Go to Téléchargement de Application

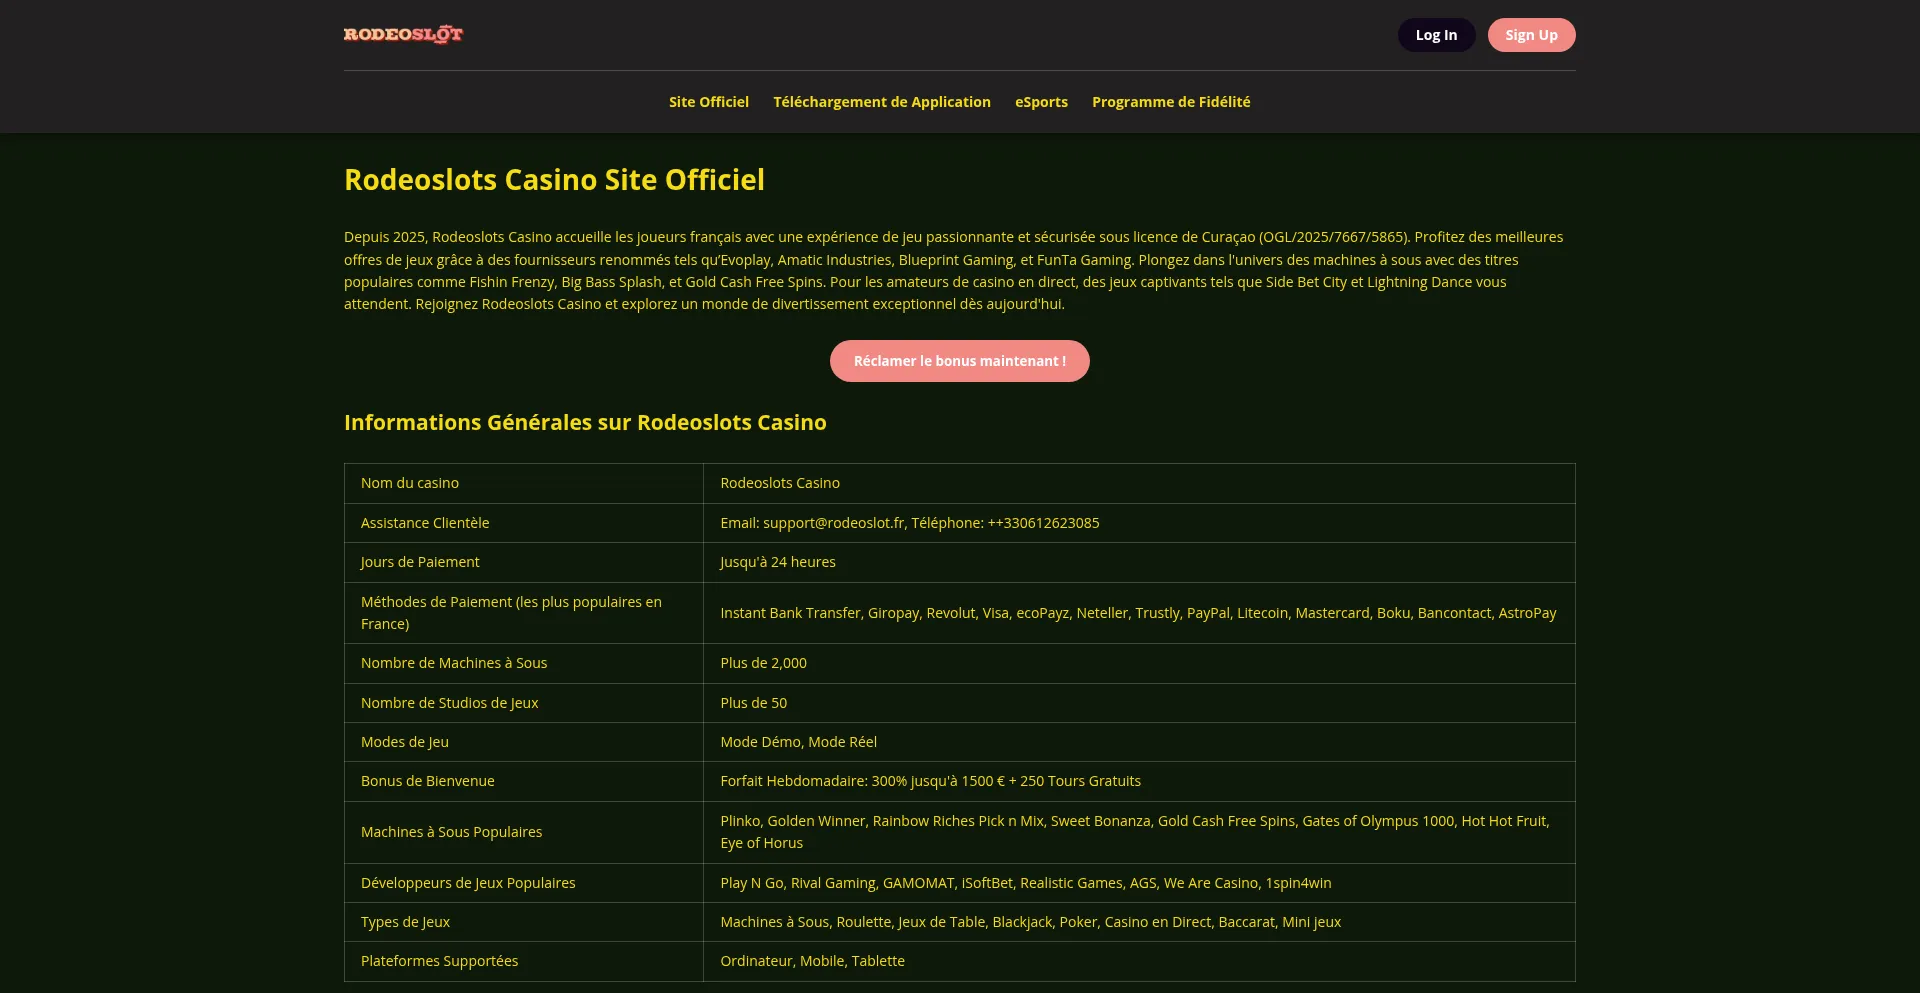pyautogui.click(x=882, y=102)
